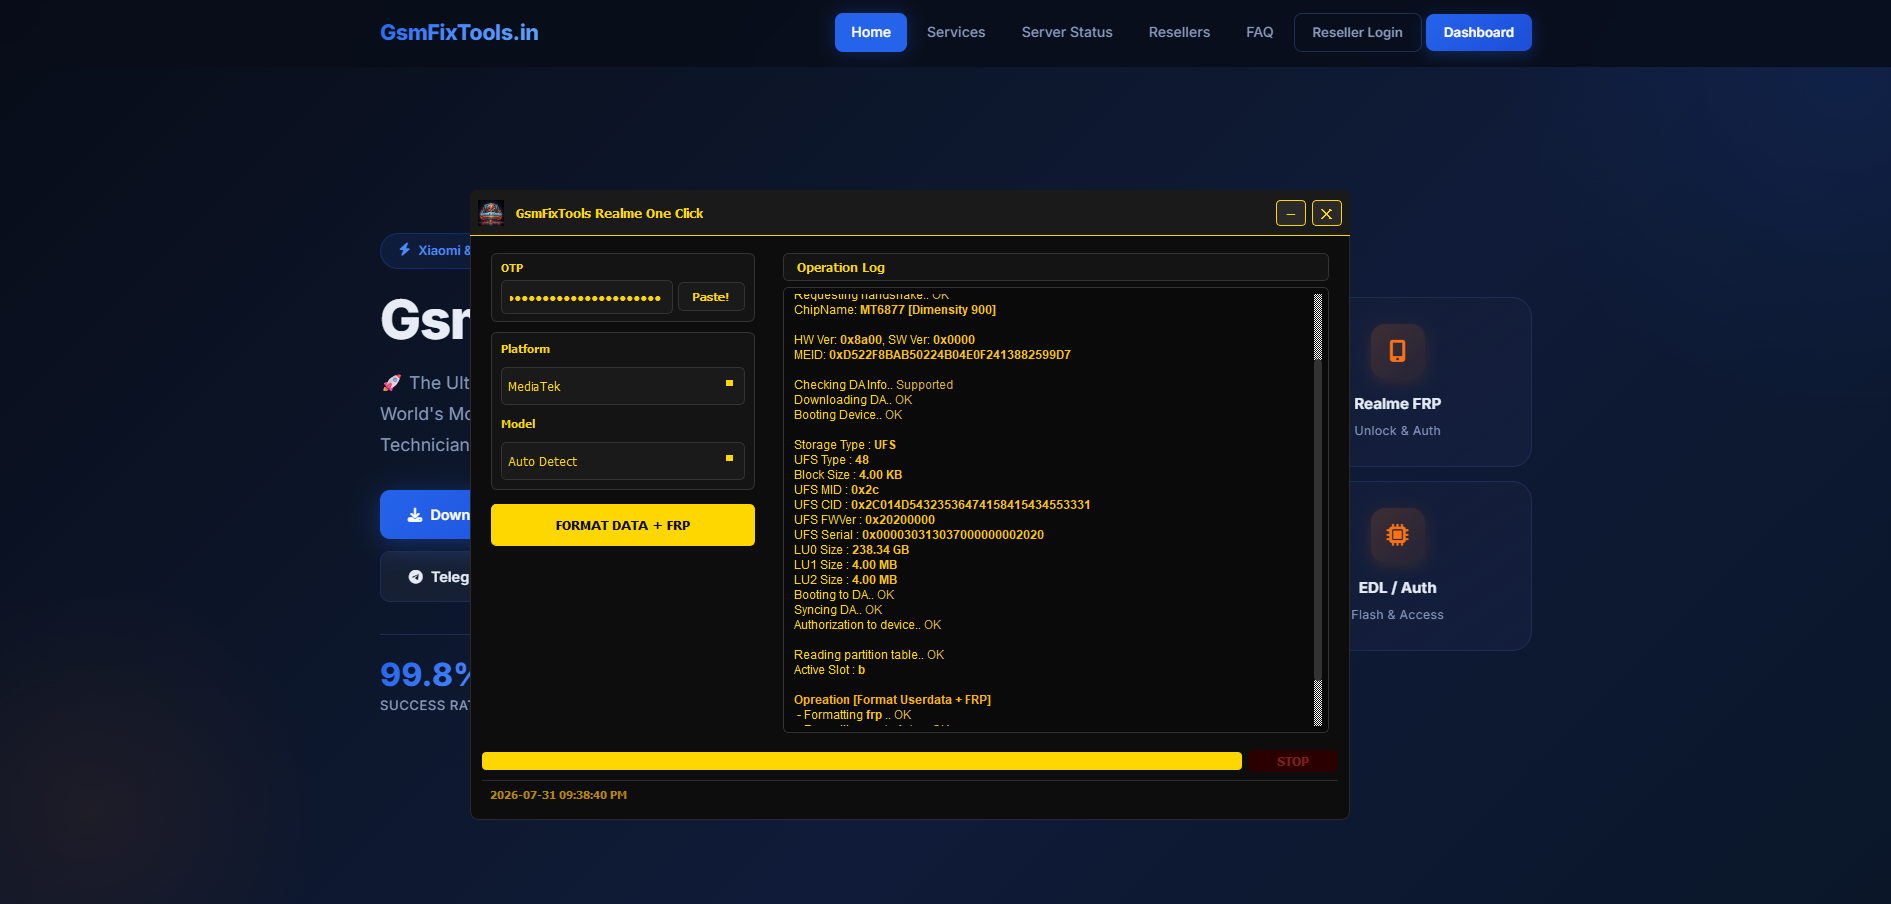Click the Paste! button
1891x904 pixels.
tap(711, 297)
